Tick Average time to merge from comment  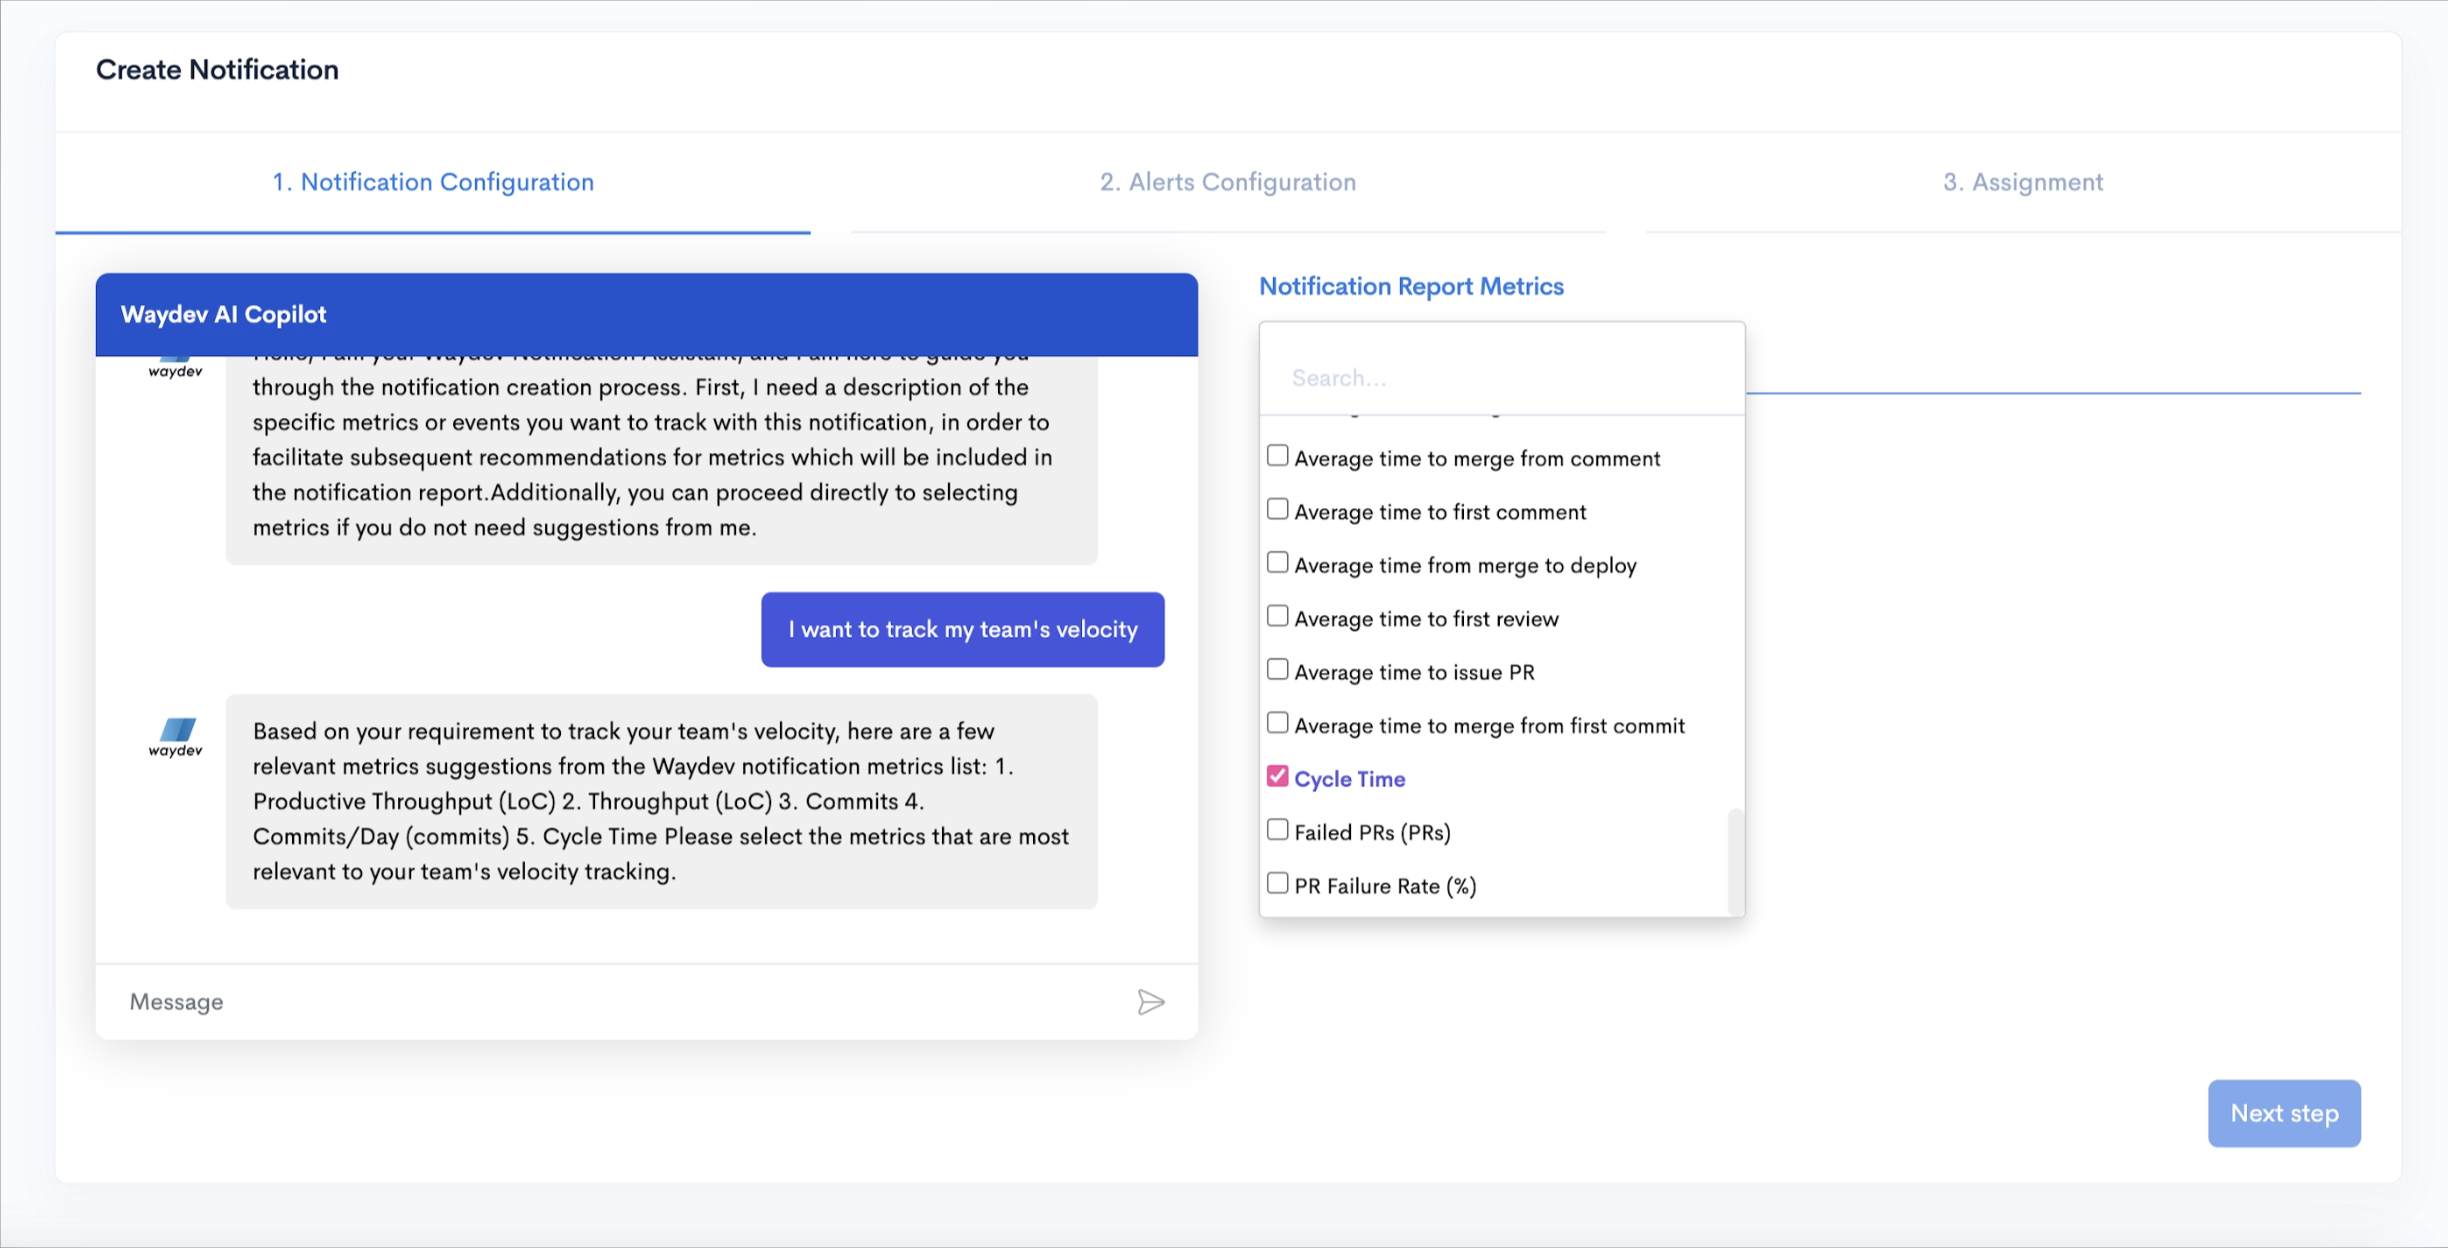(x=1277, y=457)
